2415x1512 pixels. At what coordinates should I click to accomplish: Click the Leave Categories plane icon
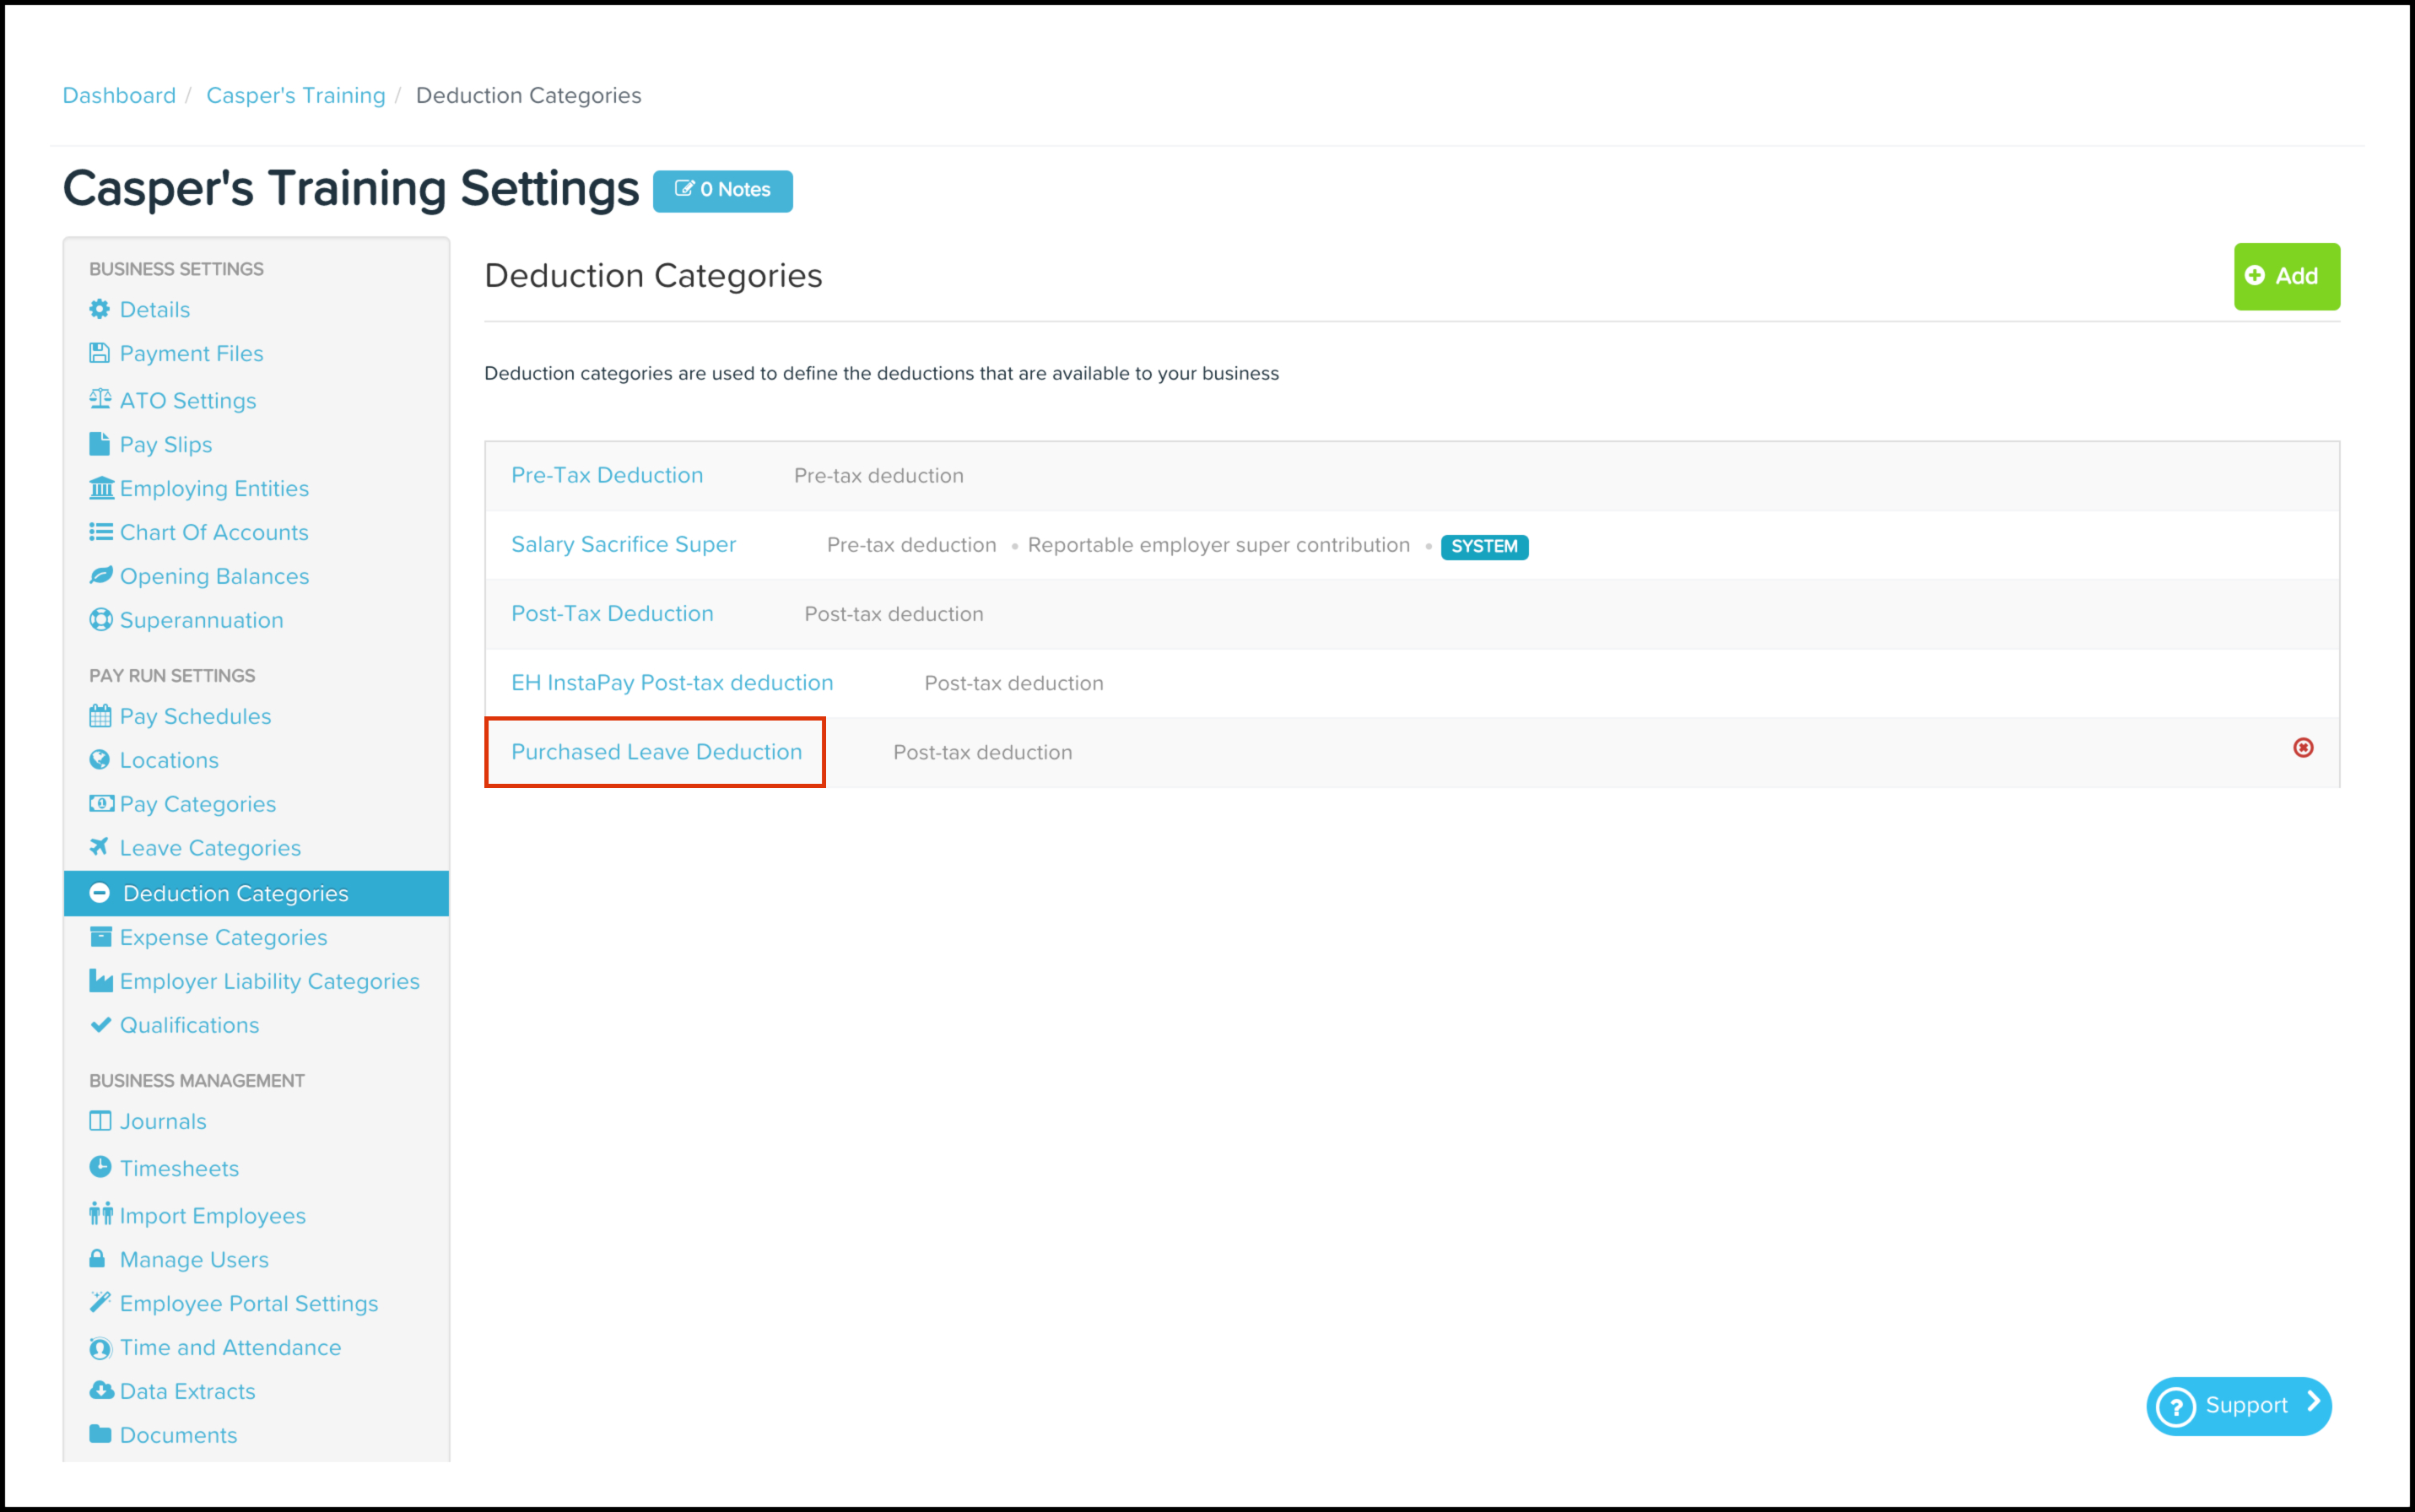99,847
